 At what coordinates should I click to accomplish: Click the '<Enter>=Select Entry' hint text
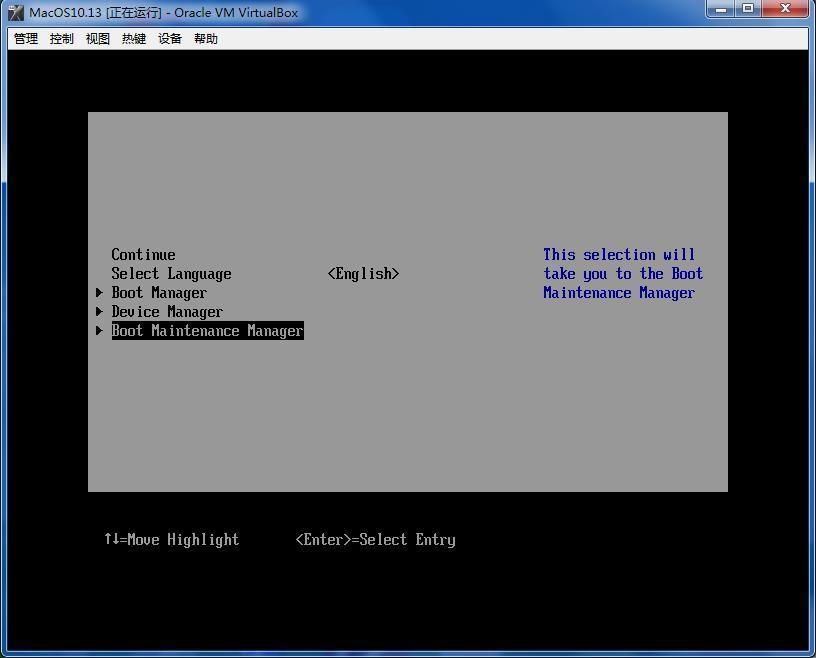[375, 540]
